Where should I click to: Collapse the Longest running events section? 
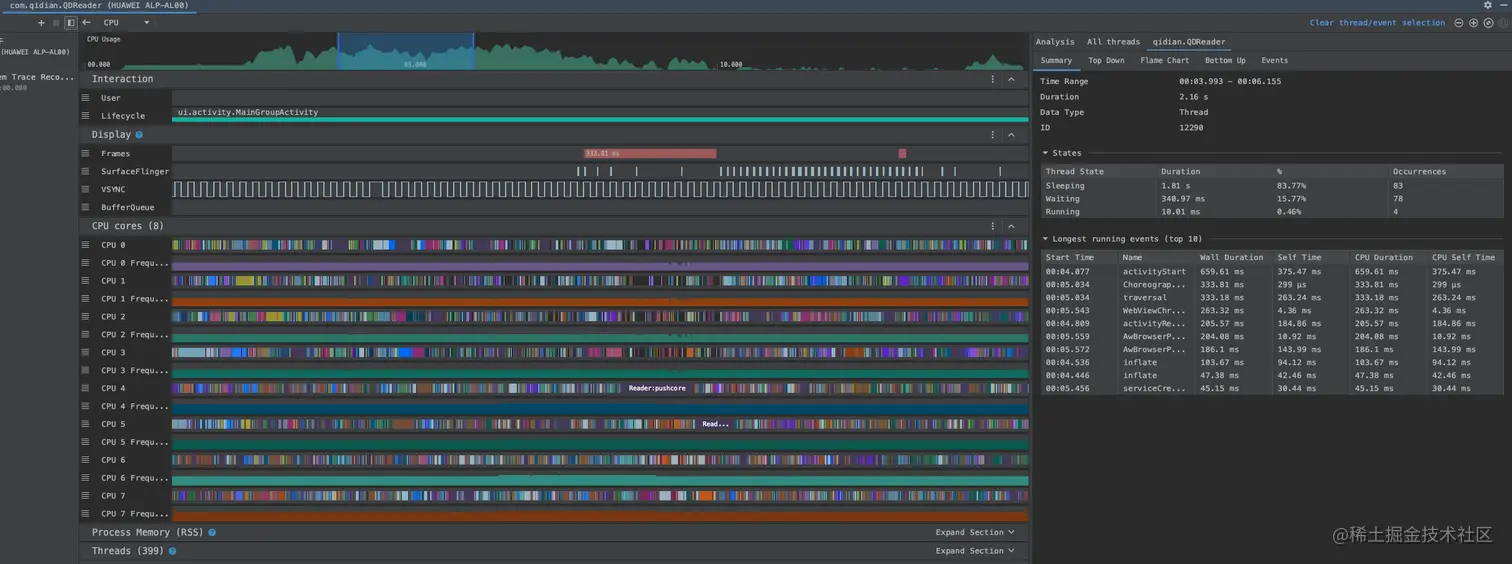[1045, 239]
